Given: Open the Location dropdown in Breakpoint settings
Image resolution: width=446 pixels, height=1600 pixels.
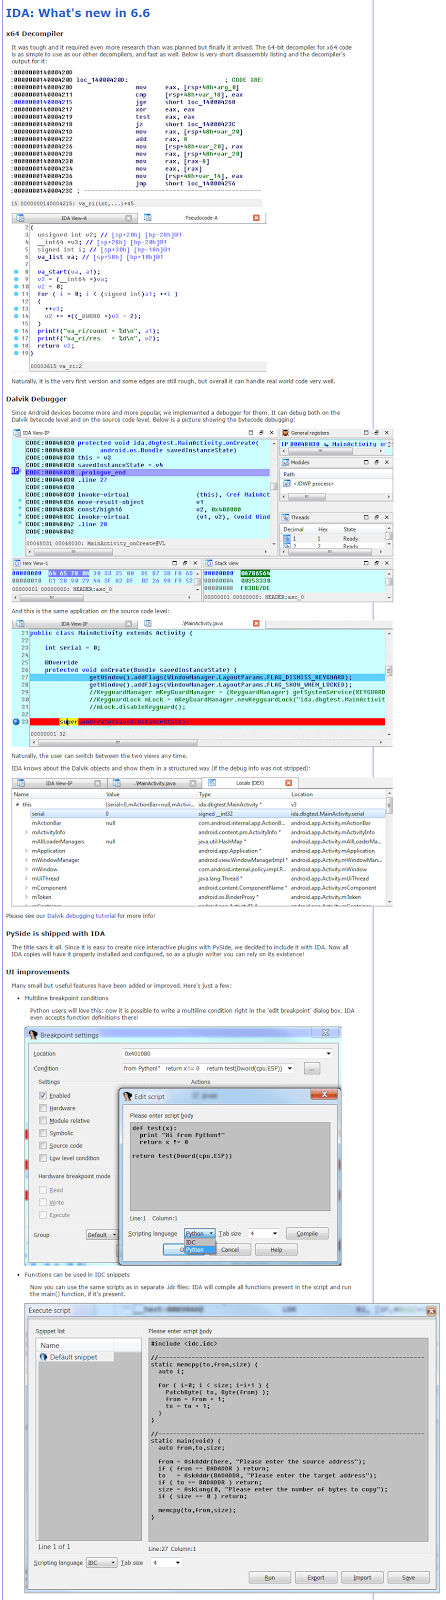Looking at the screenshot, I should click(328, 1053).
